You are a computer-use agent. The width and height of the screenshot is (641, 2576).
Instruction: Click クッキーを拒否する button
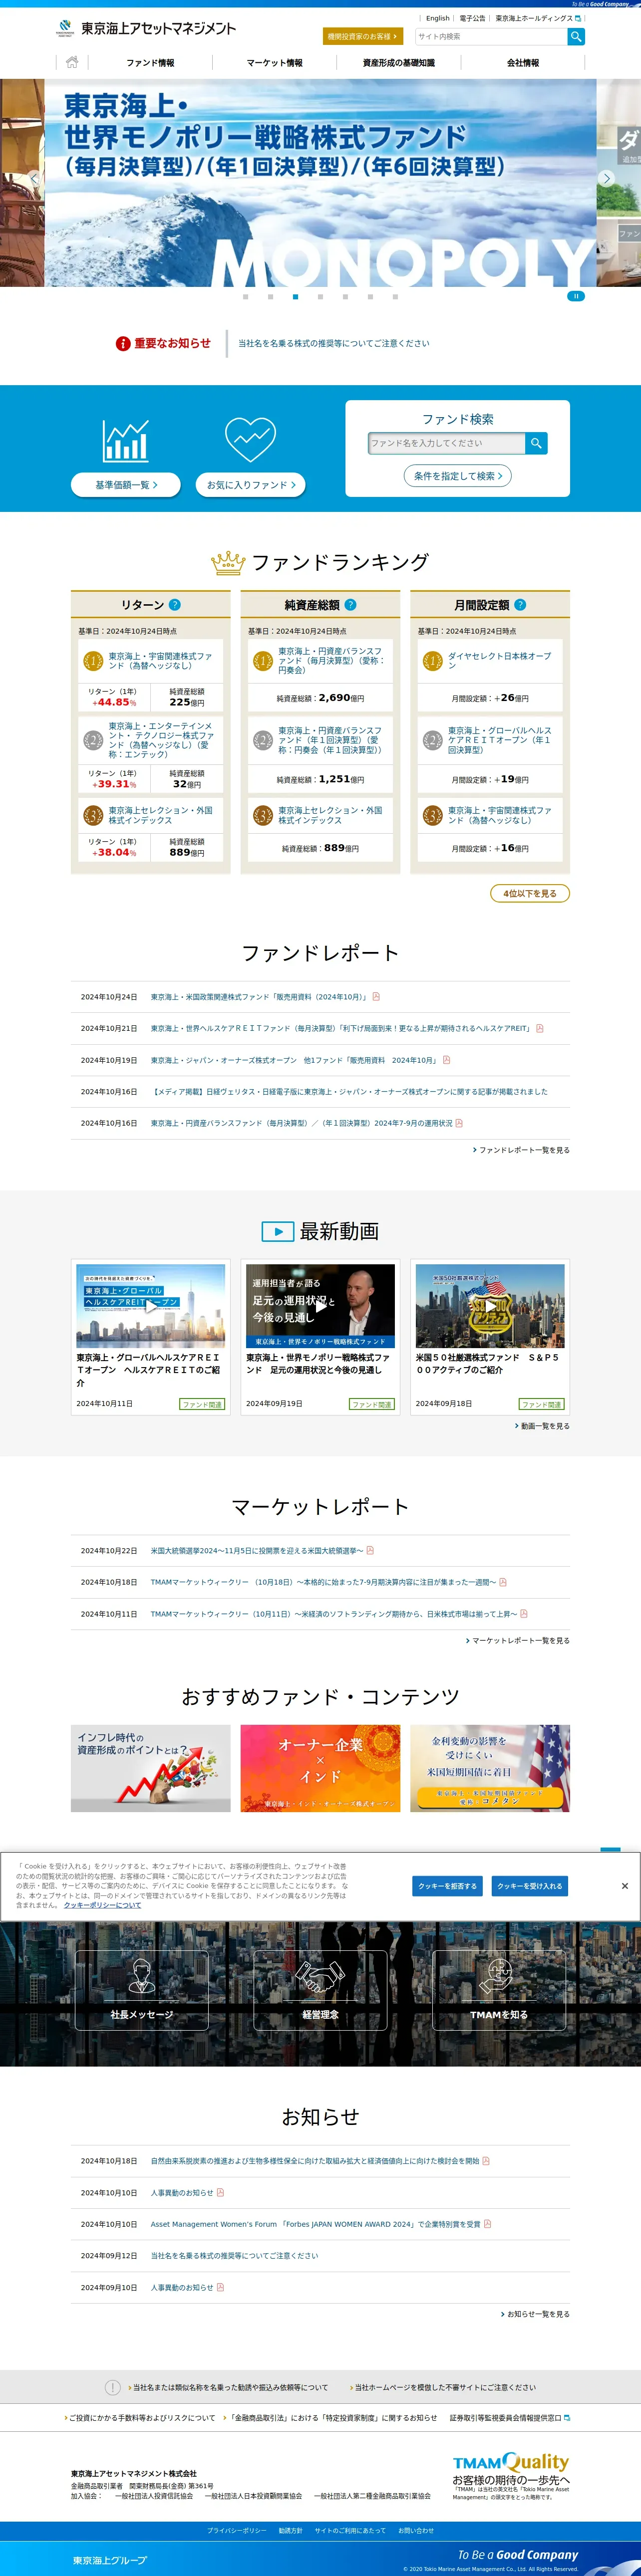447,1886
